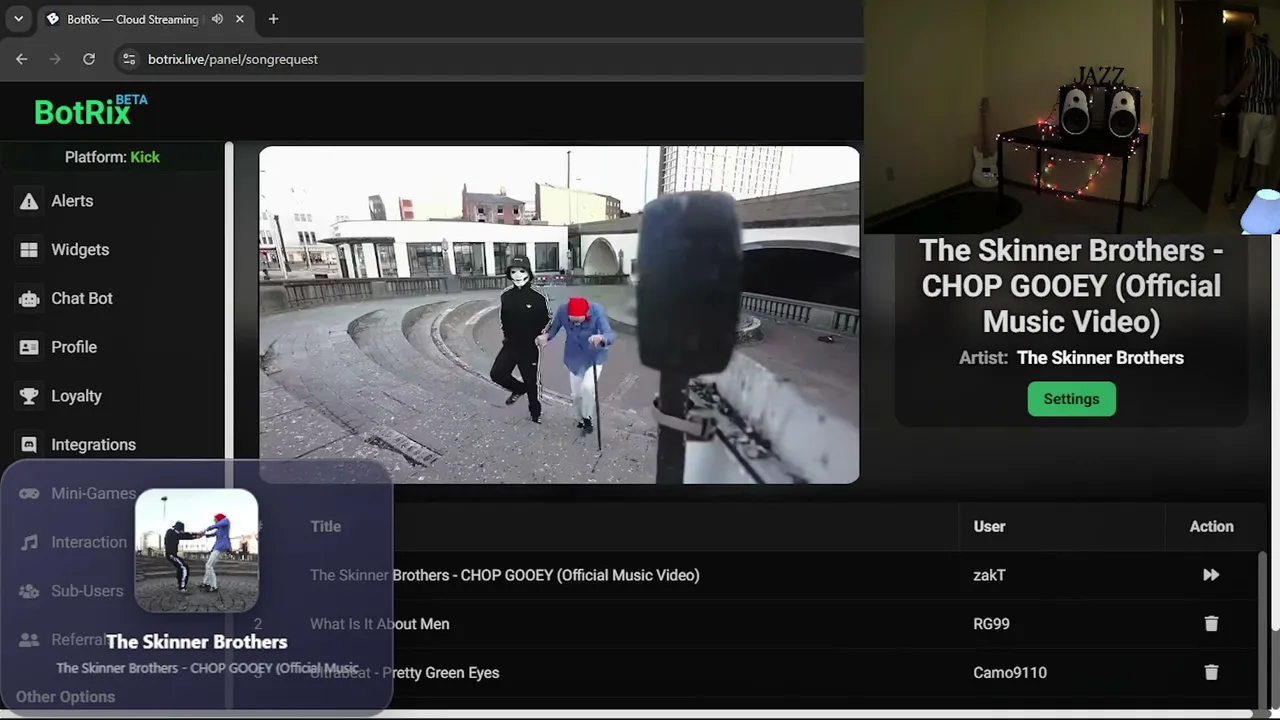Delete the song requested by Camo9110
The width and height of the screenshot is (1280, 720).
click(x=1211, y=673)
